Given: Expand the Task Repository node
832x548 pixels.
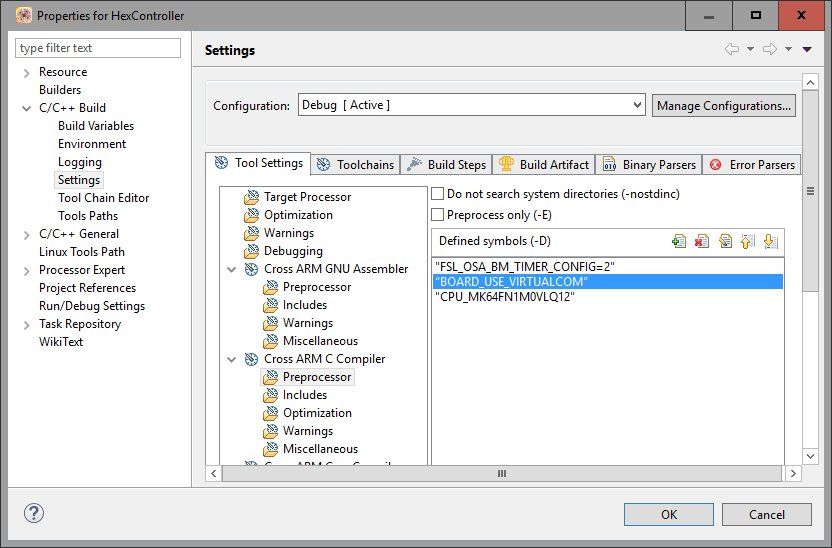Looking at the screenshot, I should 27,325.
